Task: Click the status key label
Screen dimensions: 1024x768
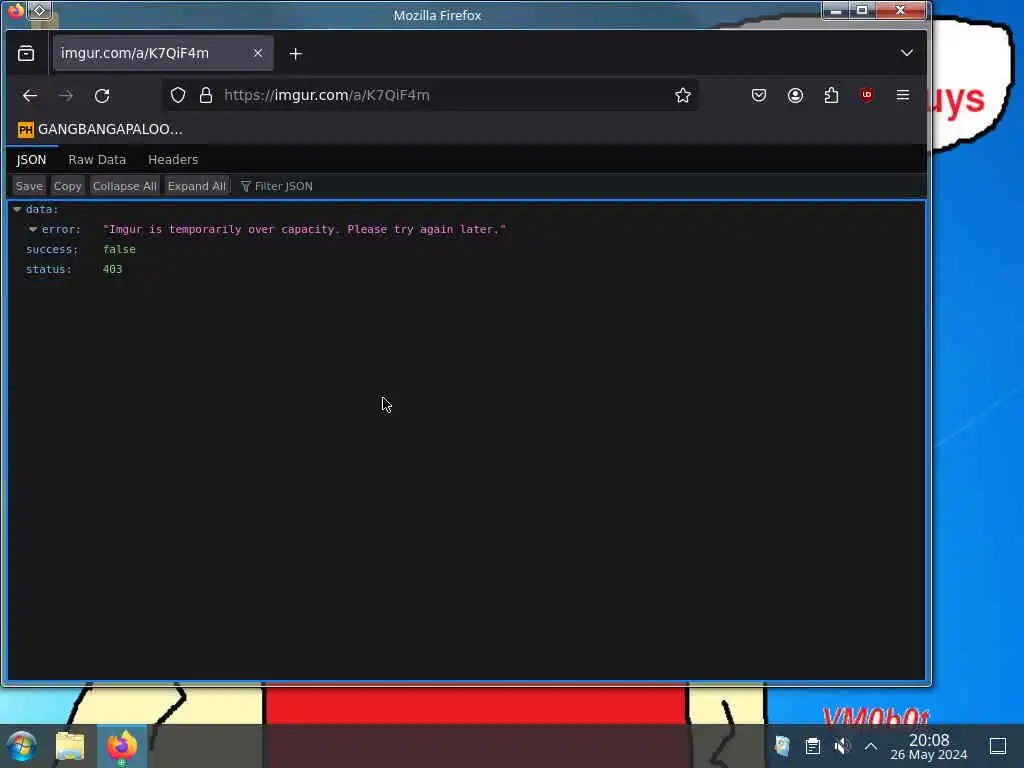Action: [x=49, y=269]
